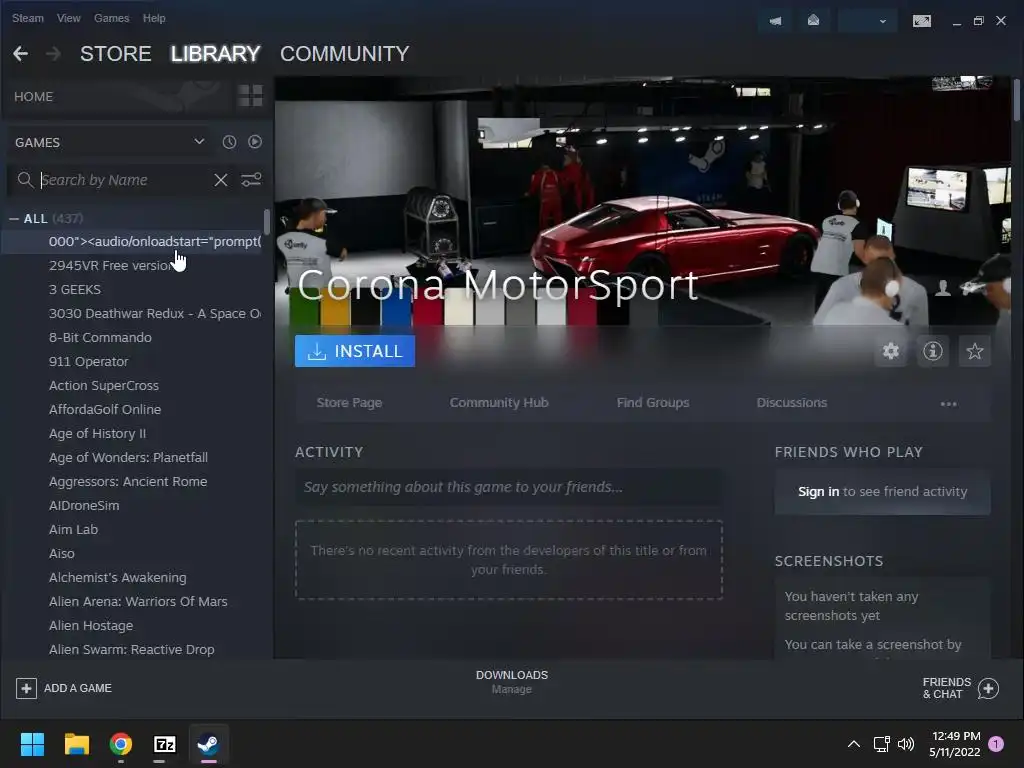Switch to the LIBRARY tab
Screen dimensions: 1024x768
point(216,54)
